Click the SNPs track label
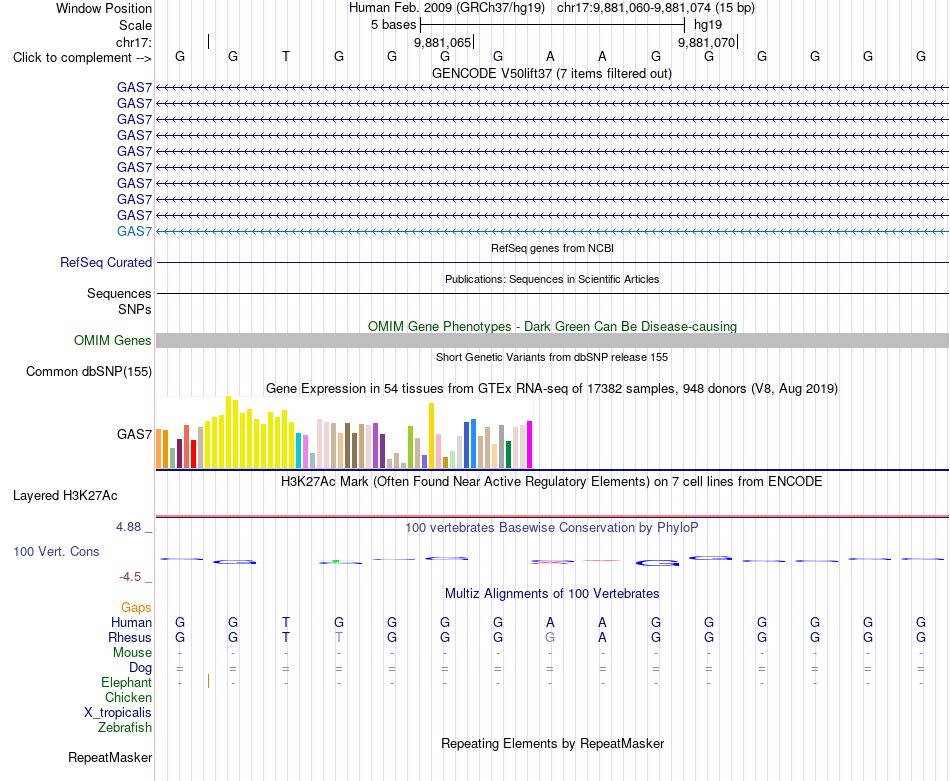The image size is (950, 781). (135, 309)
